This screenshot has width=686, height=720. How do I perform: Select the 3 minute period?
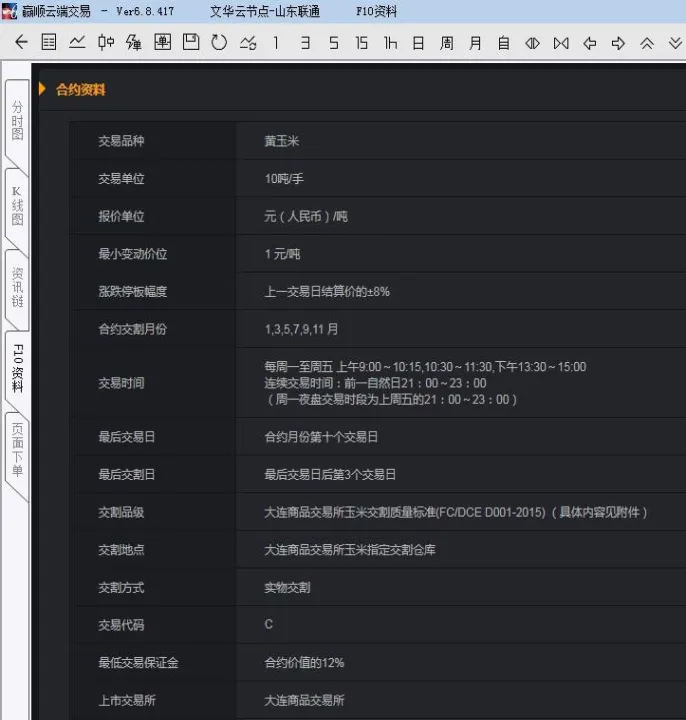pos(305,43)
